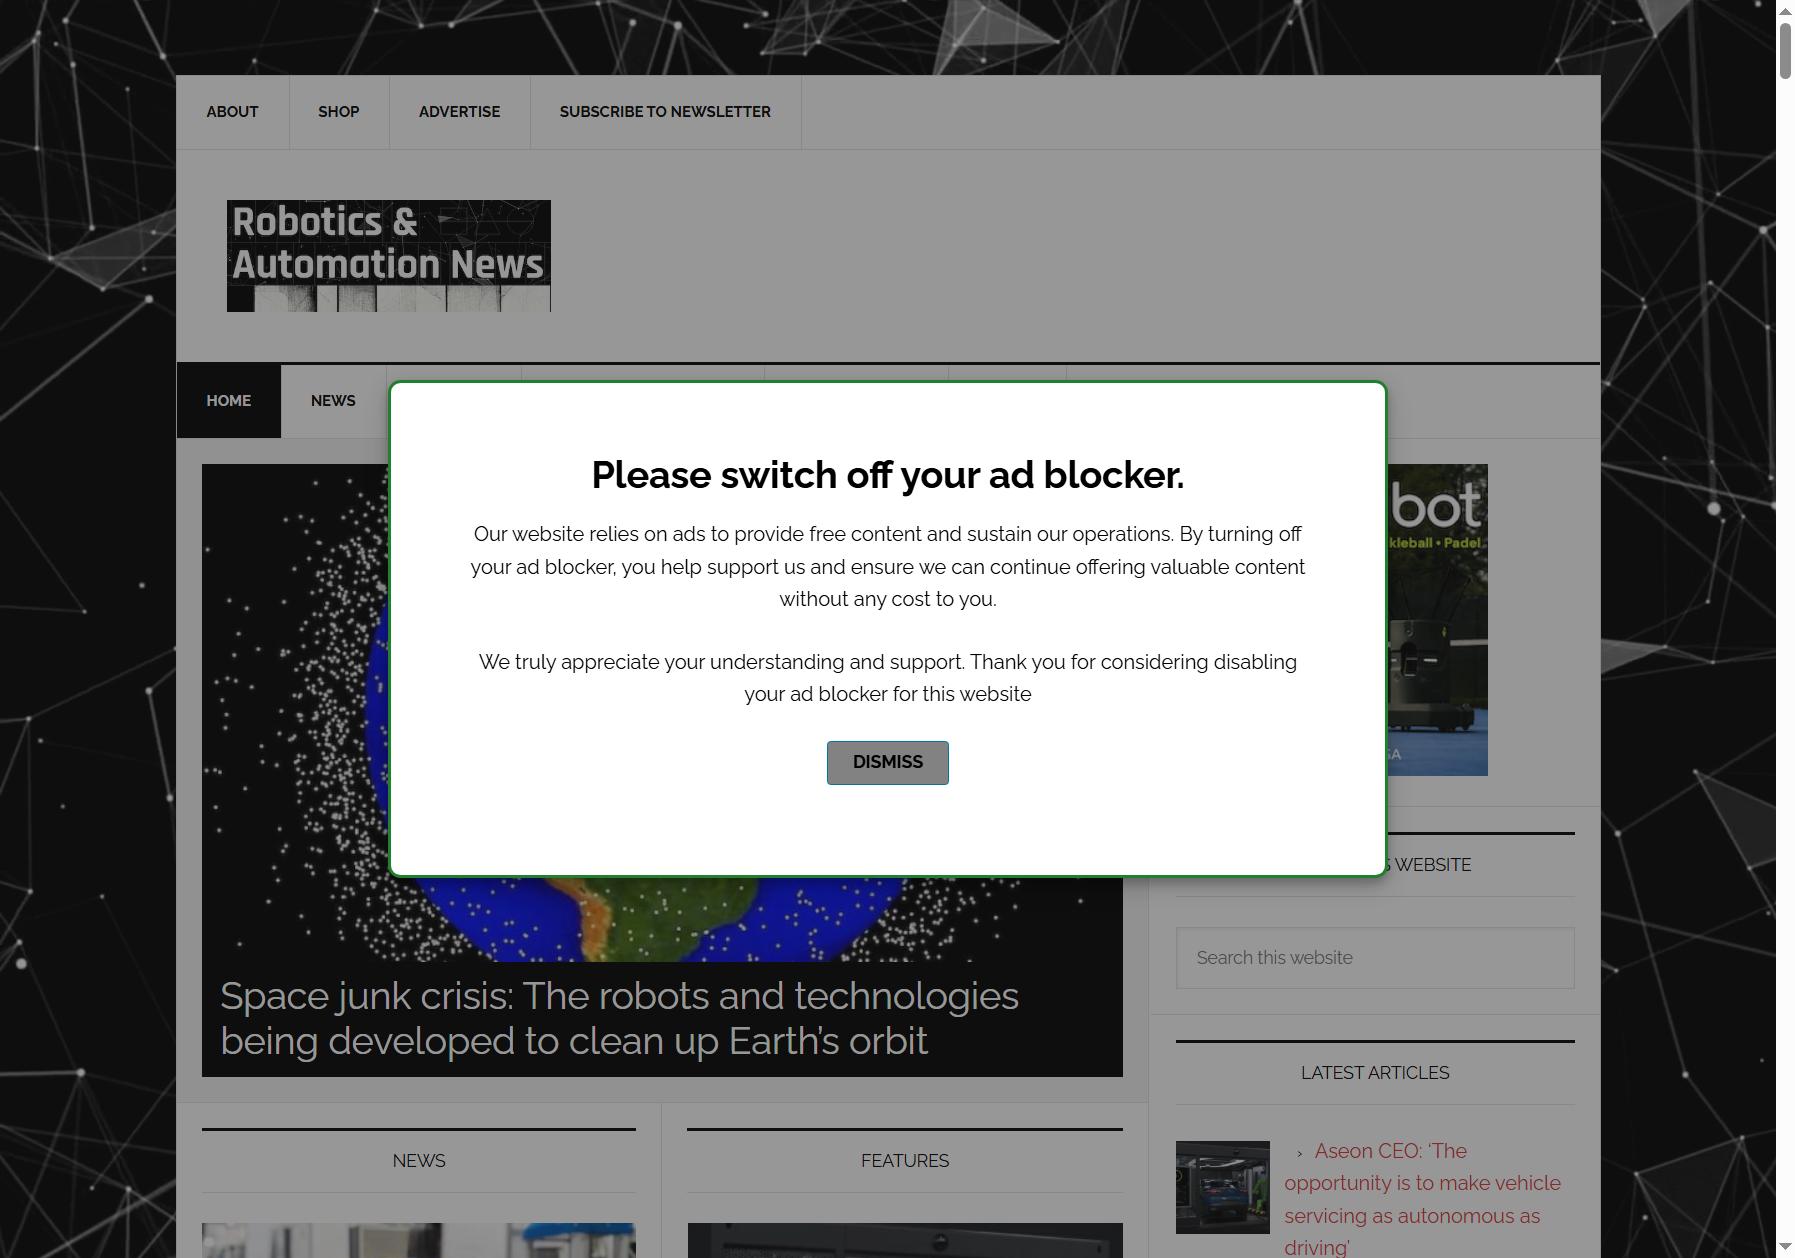Select the Home navigation tab
This screenshot has width=1795, height=1258.
229,401
